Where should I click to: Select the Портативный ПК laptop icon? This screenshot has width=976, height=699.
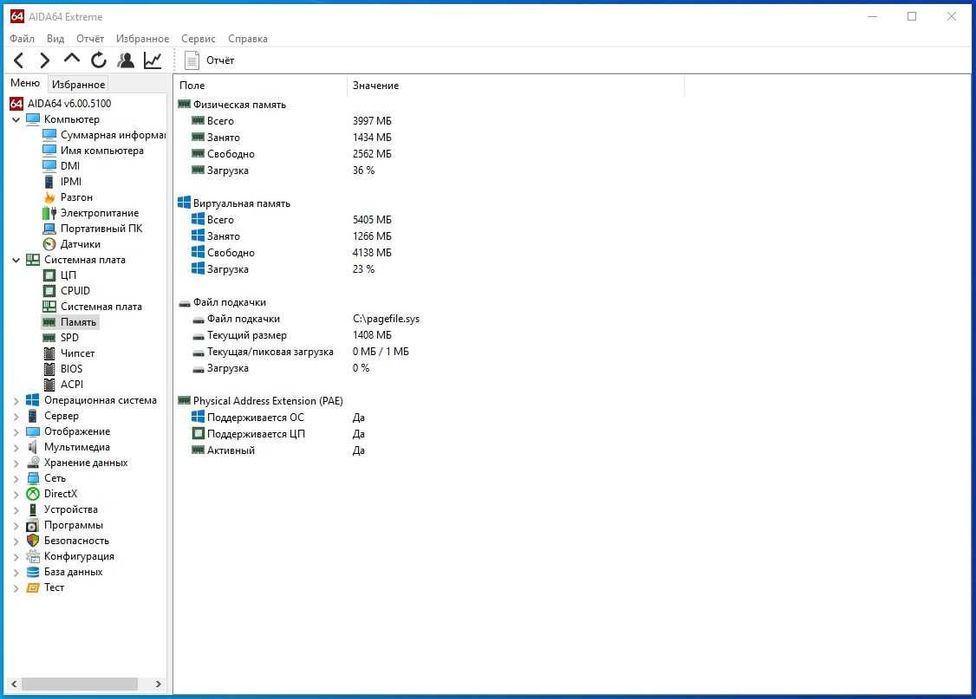click(49, 228)
